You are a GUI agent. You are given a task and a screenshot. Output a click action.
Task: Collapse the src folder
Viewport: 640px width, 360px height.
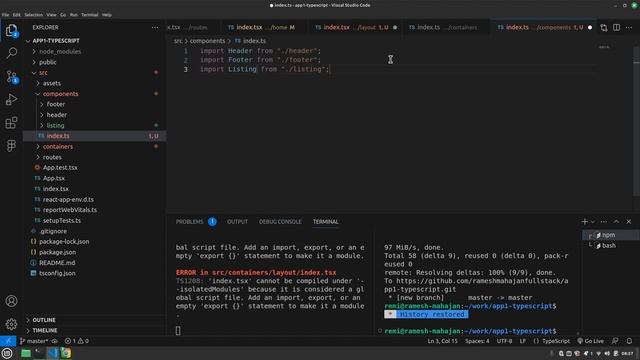(x=43, y=73)
